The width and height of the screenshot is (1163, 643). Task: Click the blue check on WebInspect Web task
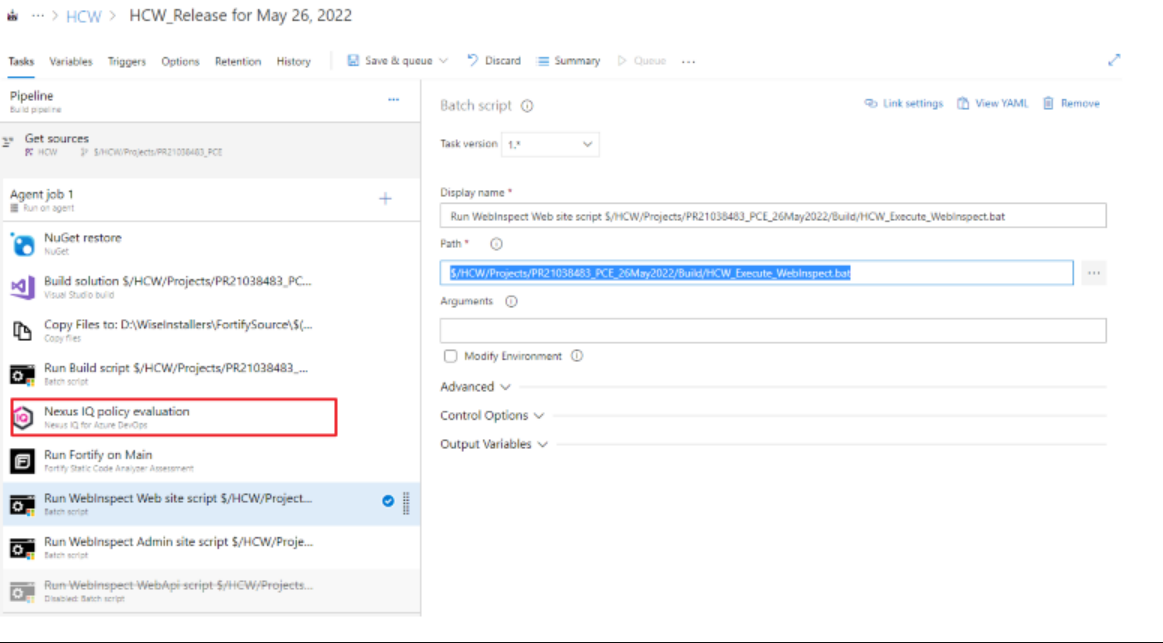pos(388,501)
